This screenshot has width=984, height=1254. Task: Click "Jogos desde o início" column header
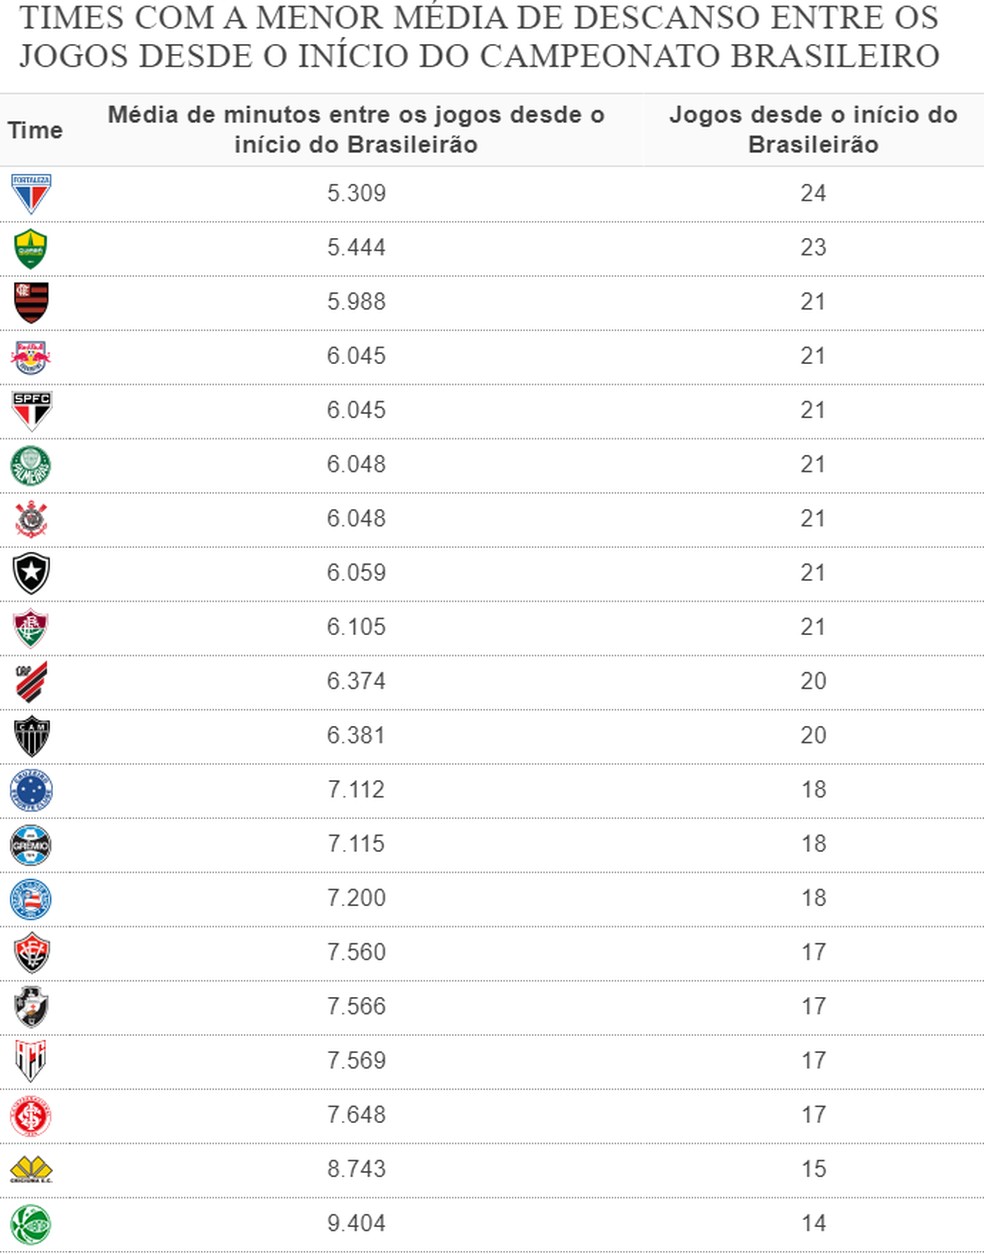coord(813,130)
